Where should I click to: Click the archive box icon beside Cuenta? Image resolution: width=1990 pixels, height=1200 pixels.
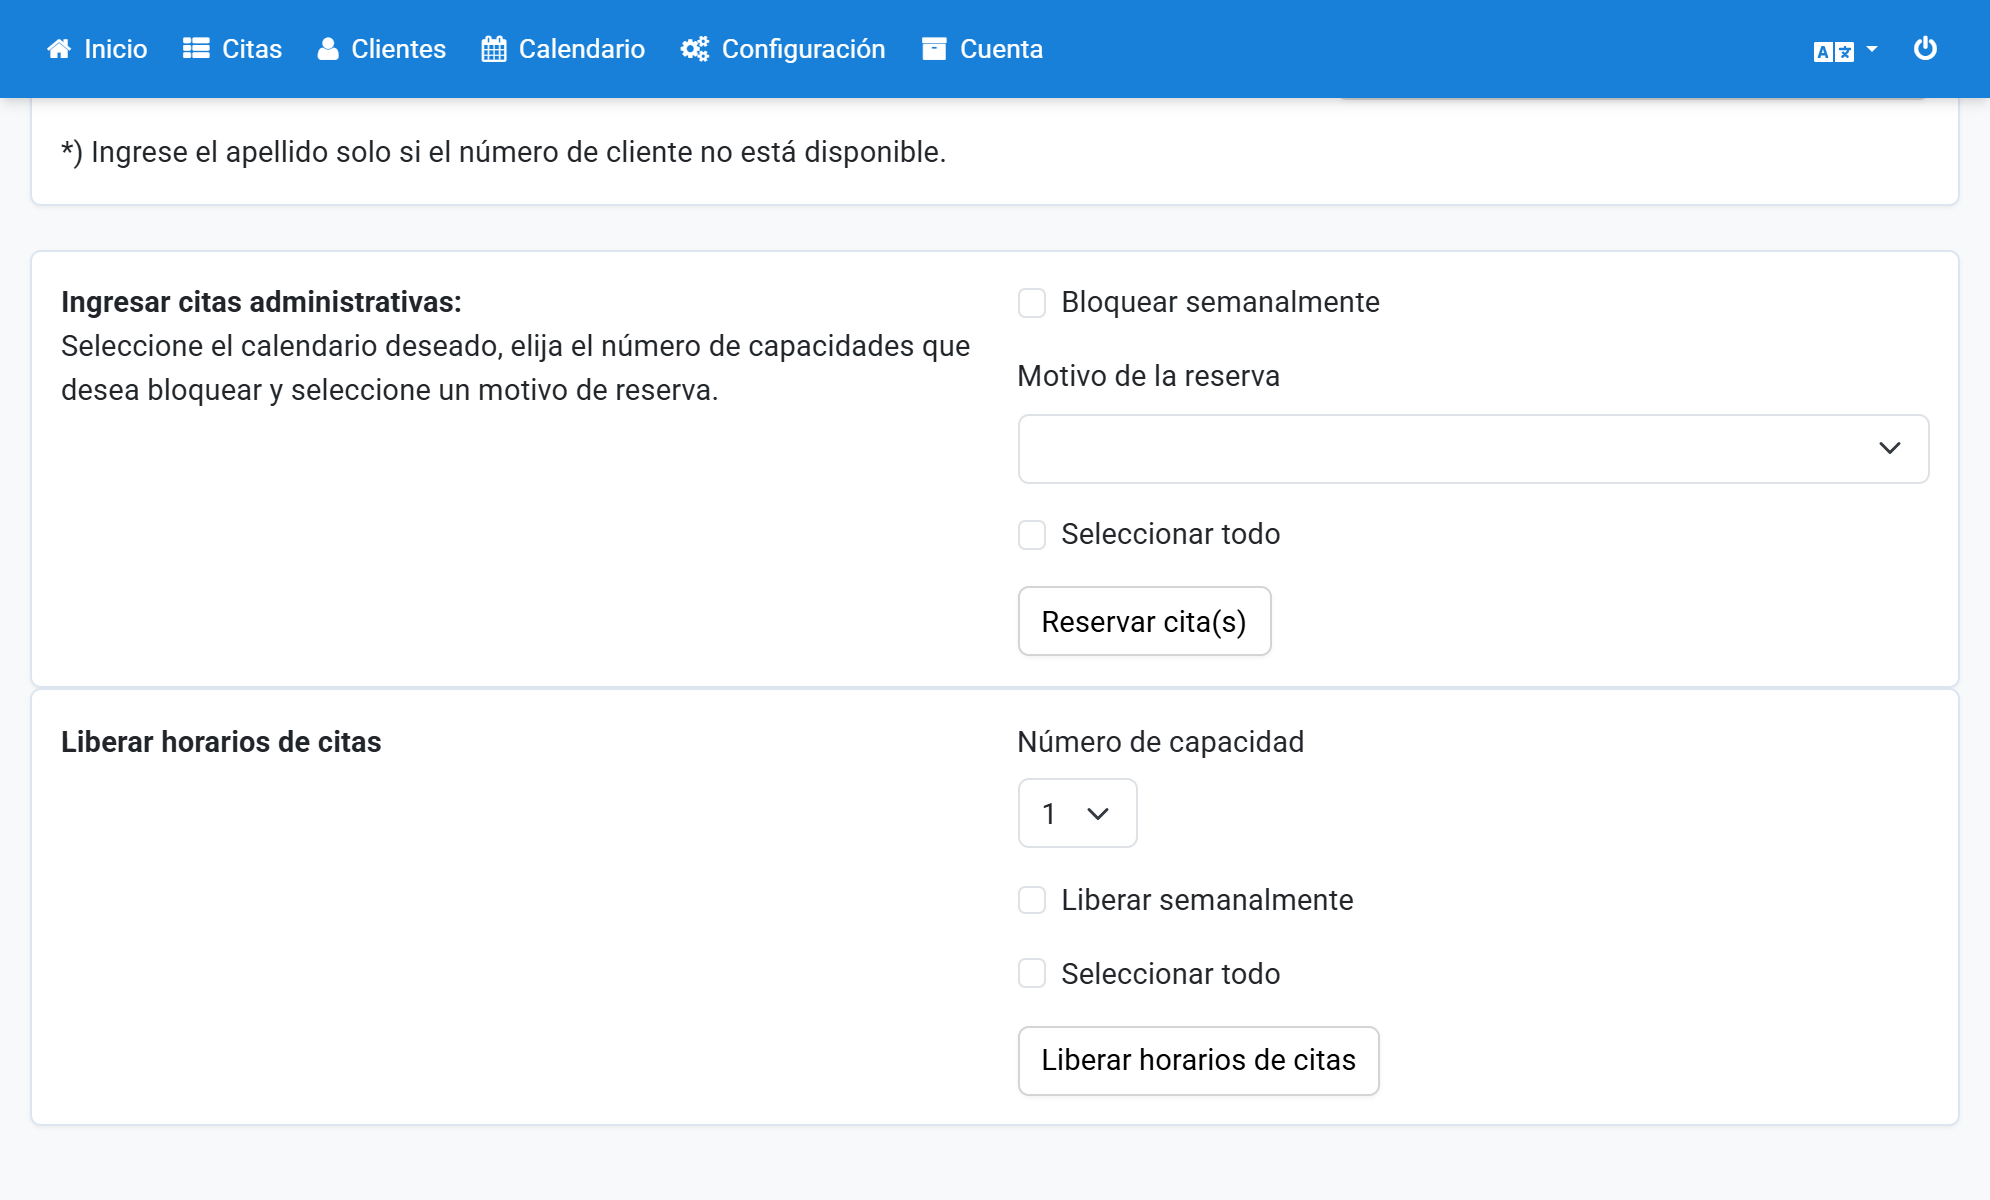click(934, 49)
